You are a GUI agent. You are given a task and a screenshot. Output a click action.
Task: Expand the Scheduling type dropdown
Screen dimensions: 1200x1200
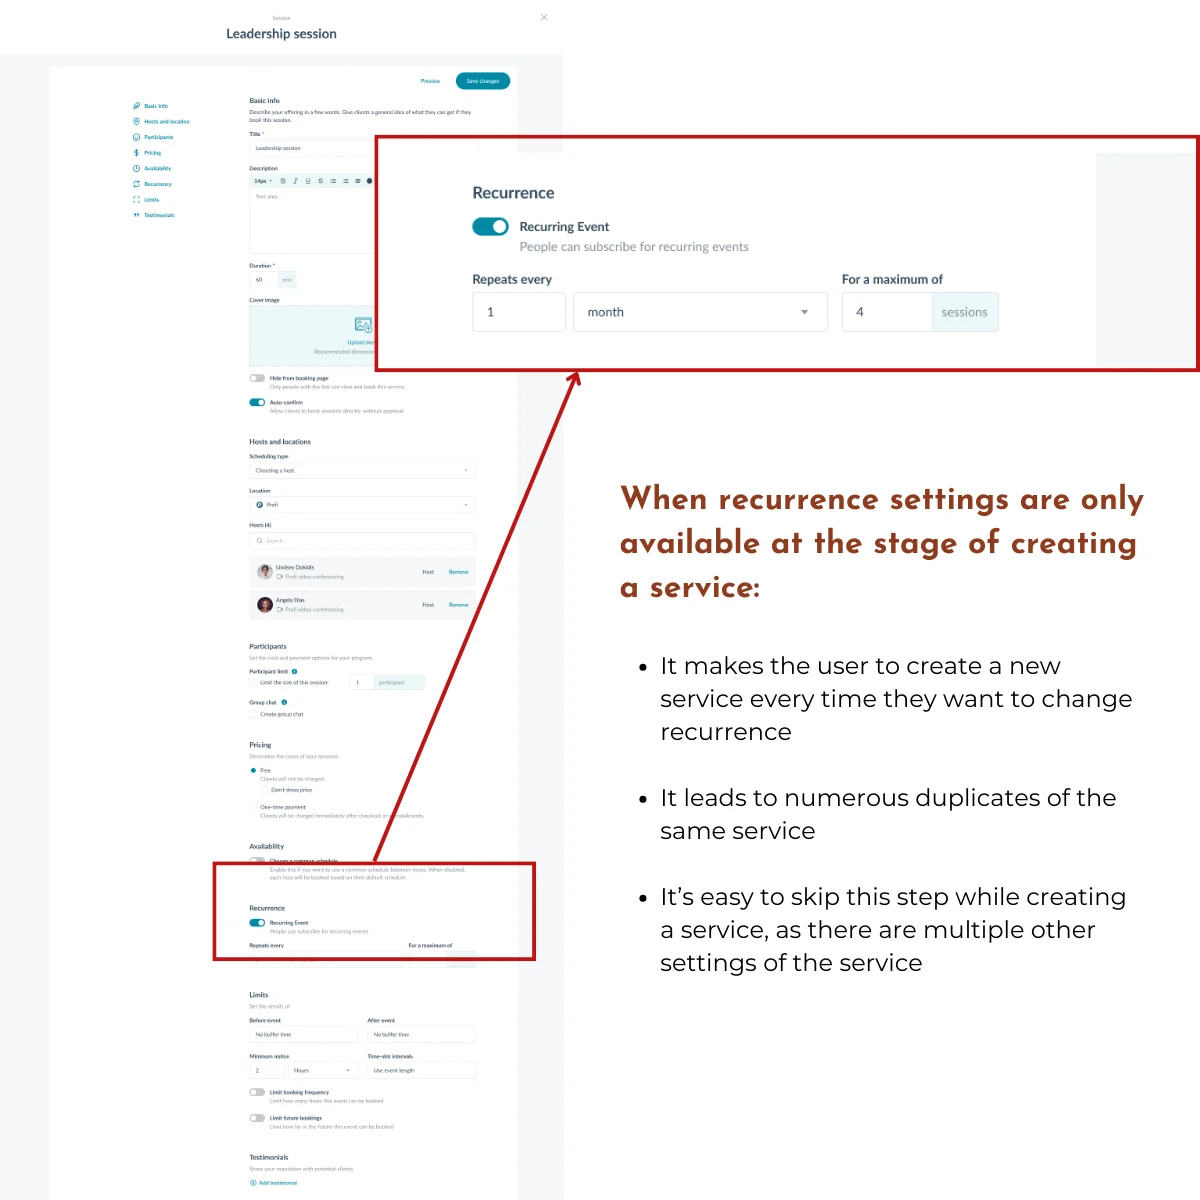(x=362, y=470)
